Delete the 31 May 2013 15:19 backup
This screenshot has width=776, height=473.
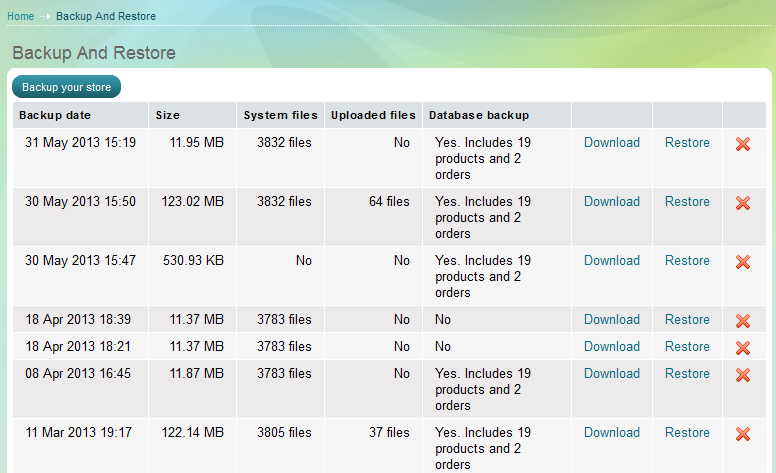tap(743, 144)
